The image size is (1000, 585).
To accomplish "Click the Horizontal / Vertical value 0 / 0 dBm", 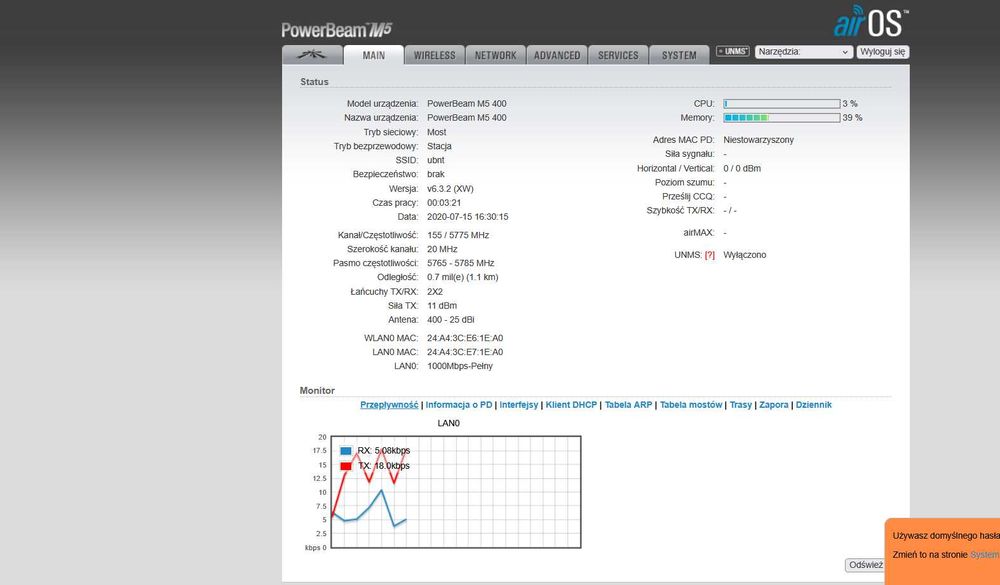I will tap(742, 168).
